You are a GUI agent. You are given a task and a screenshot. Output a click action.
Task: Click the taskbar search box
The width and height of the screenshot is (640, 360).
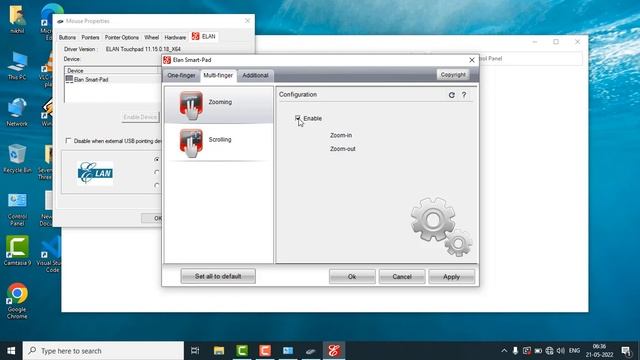click(x=103, y=351)
